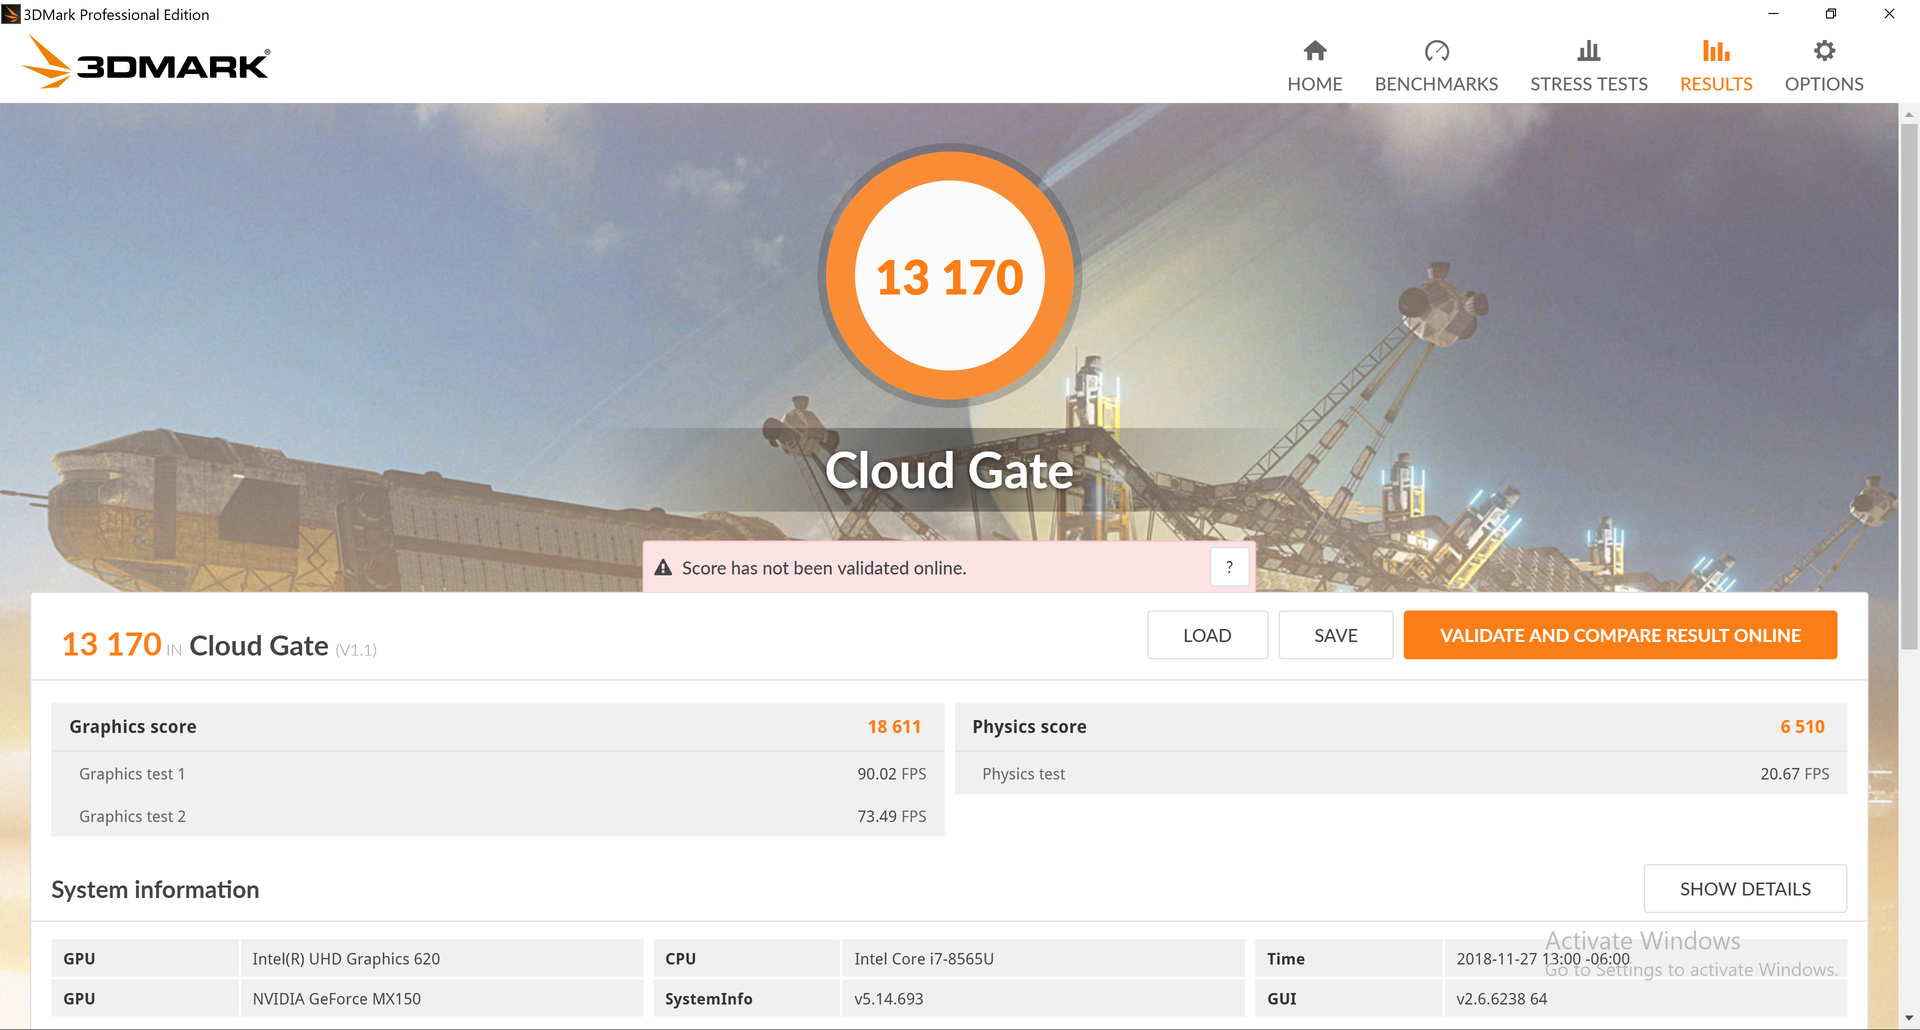Click the Results orange bars icon
The width and height of the screenshot is (1920, 1030).
pos(1716,51)
